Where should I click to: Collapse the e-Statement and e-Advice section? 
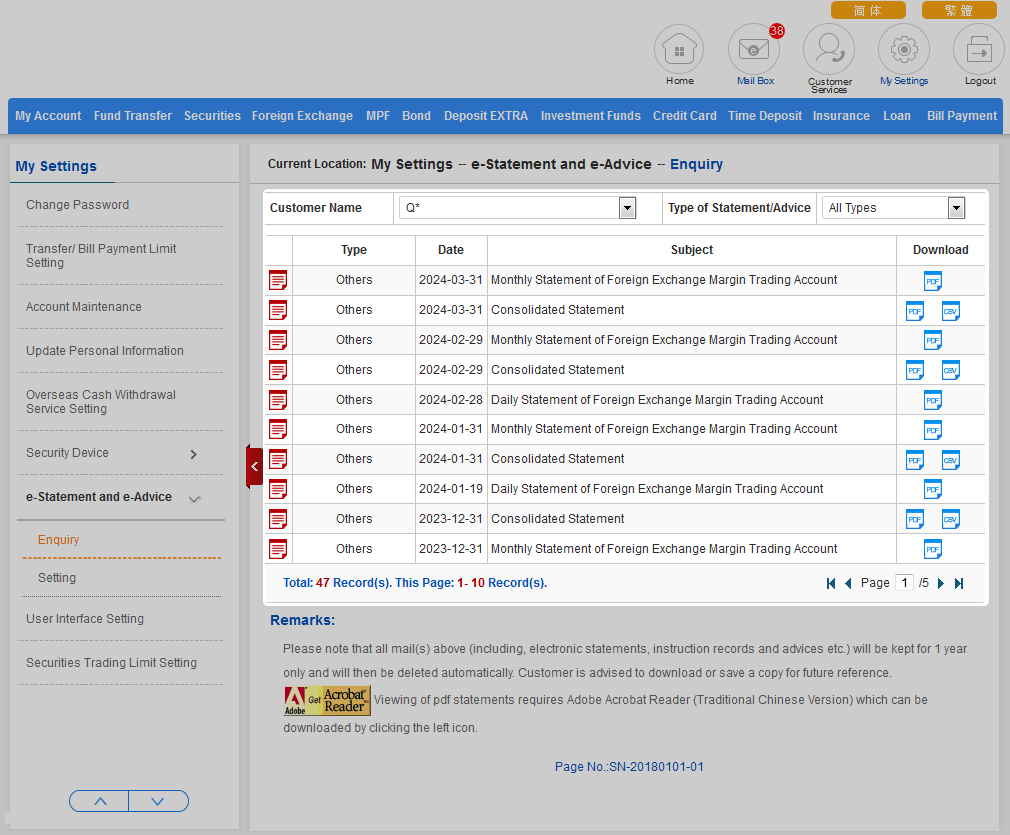pyautogui.click(x=195, y=498)
